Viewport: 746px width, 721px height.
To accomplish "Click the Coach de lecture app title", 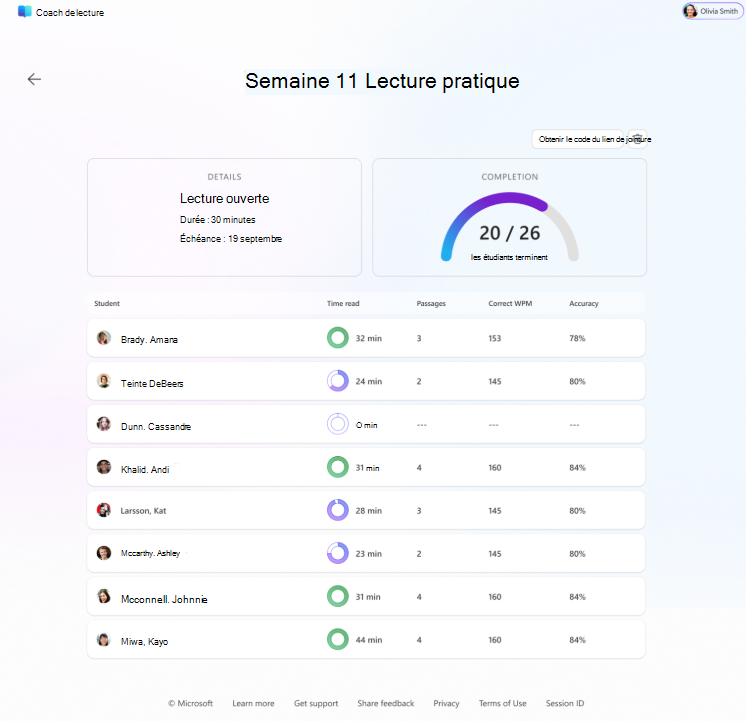I will click(x=70, y=12).
